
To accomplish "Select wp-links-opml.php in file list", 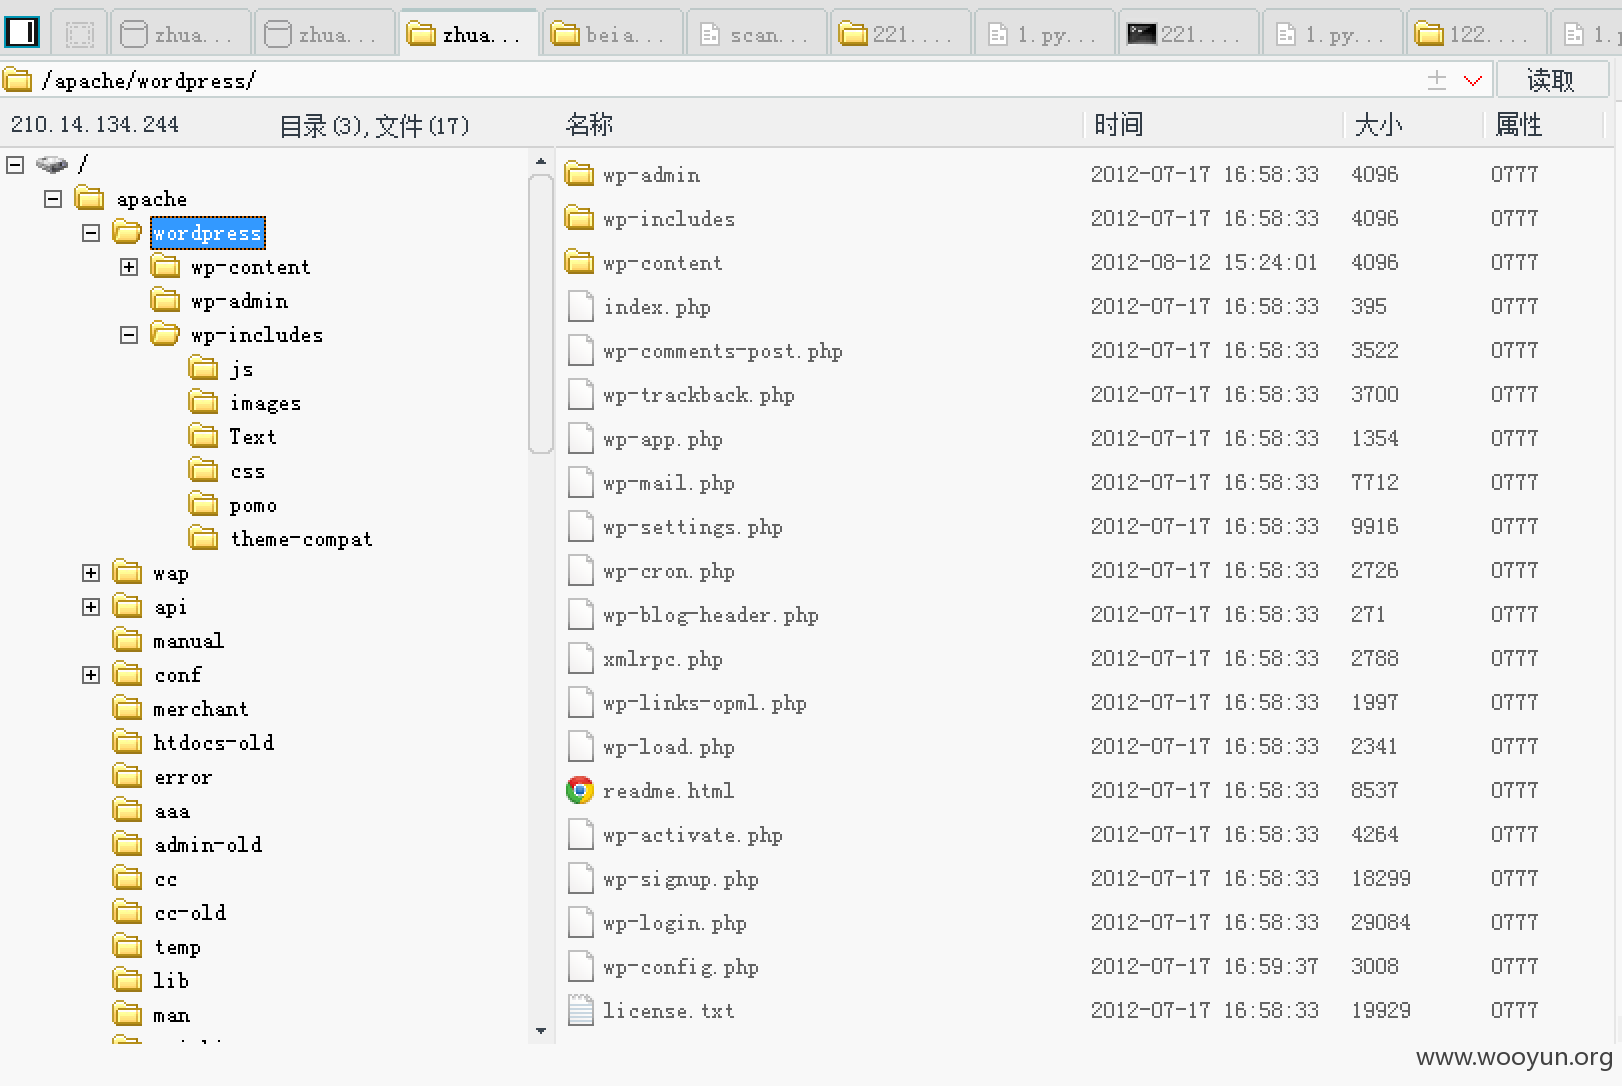I will tap(704, 702).
